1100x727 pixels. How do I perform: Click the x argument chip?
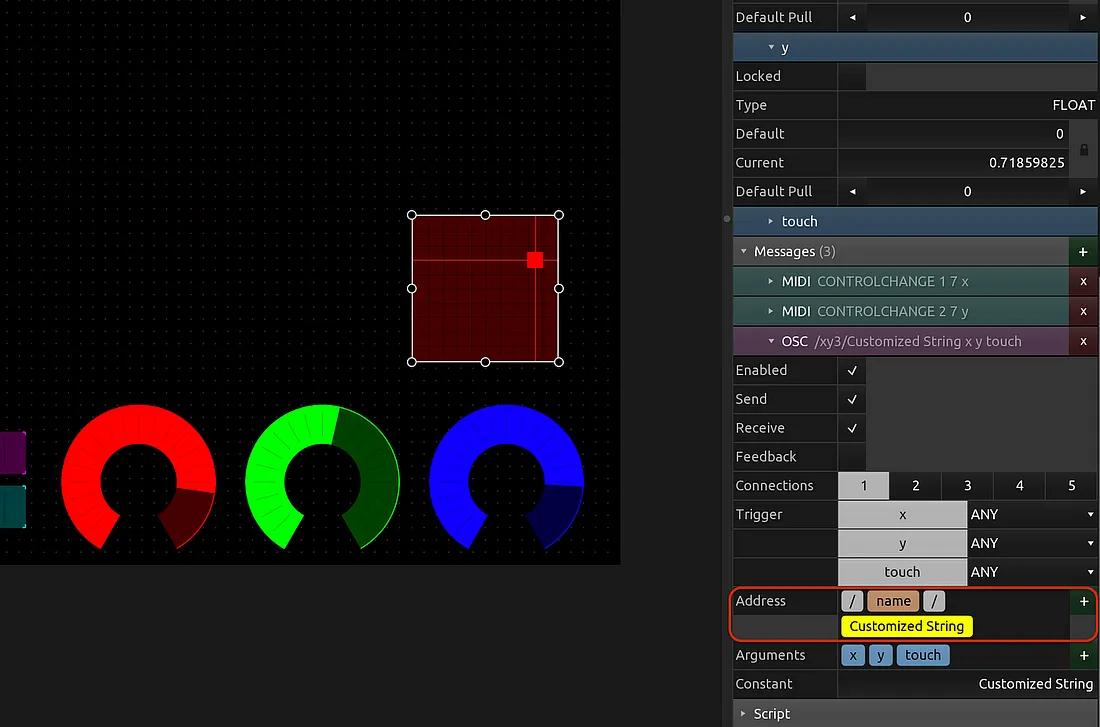[x=853, y=655]
